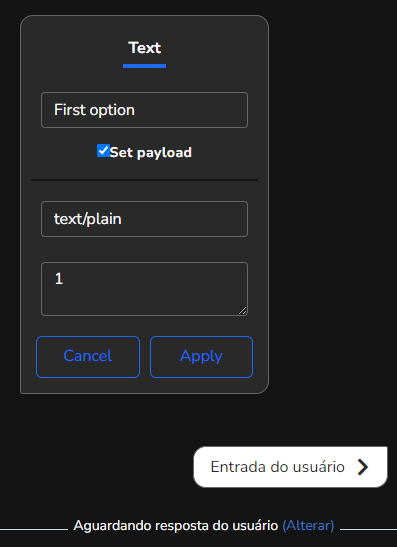The height and width of the screenshot is (547, 397).
Task: Apply the option changes
Action: (201, 357)
